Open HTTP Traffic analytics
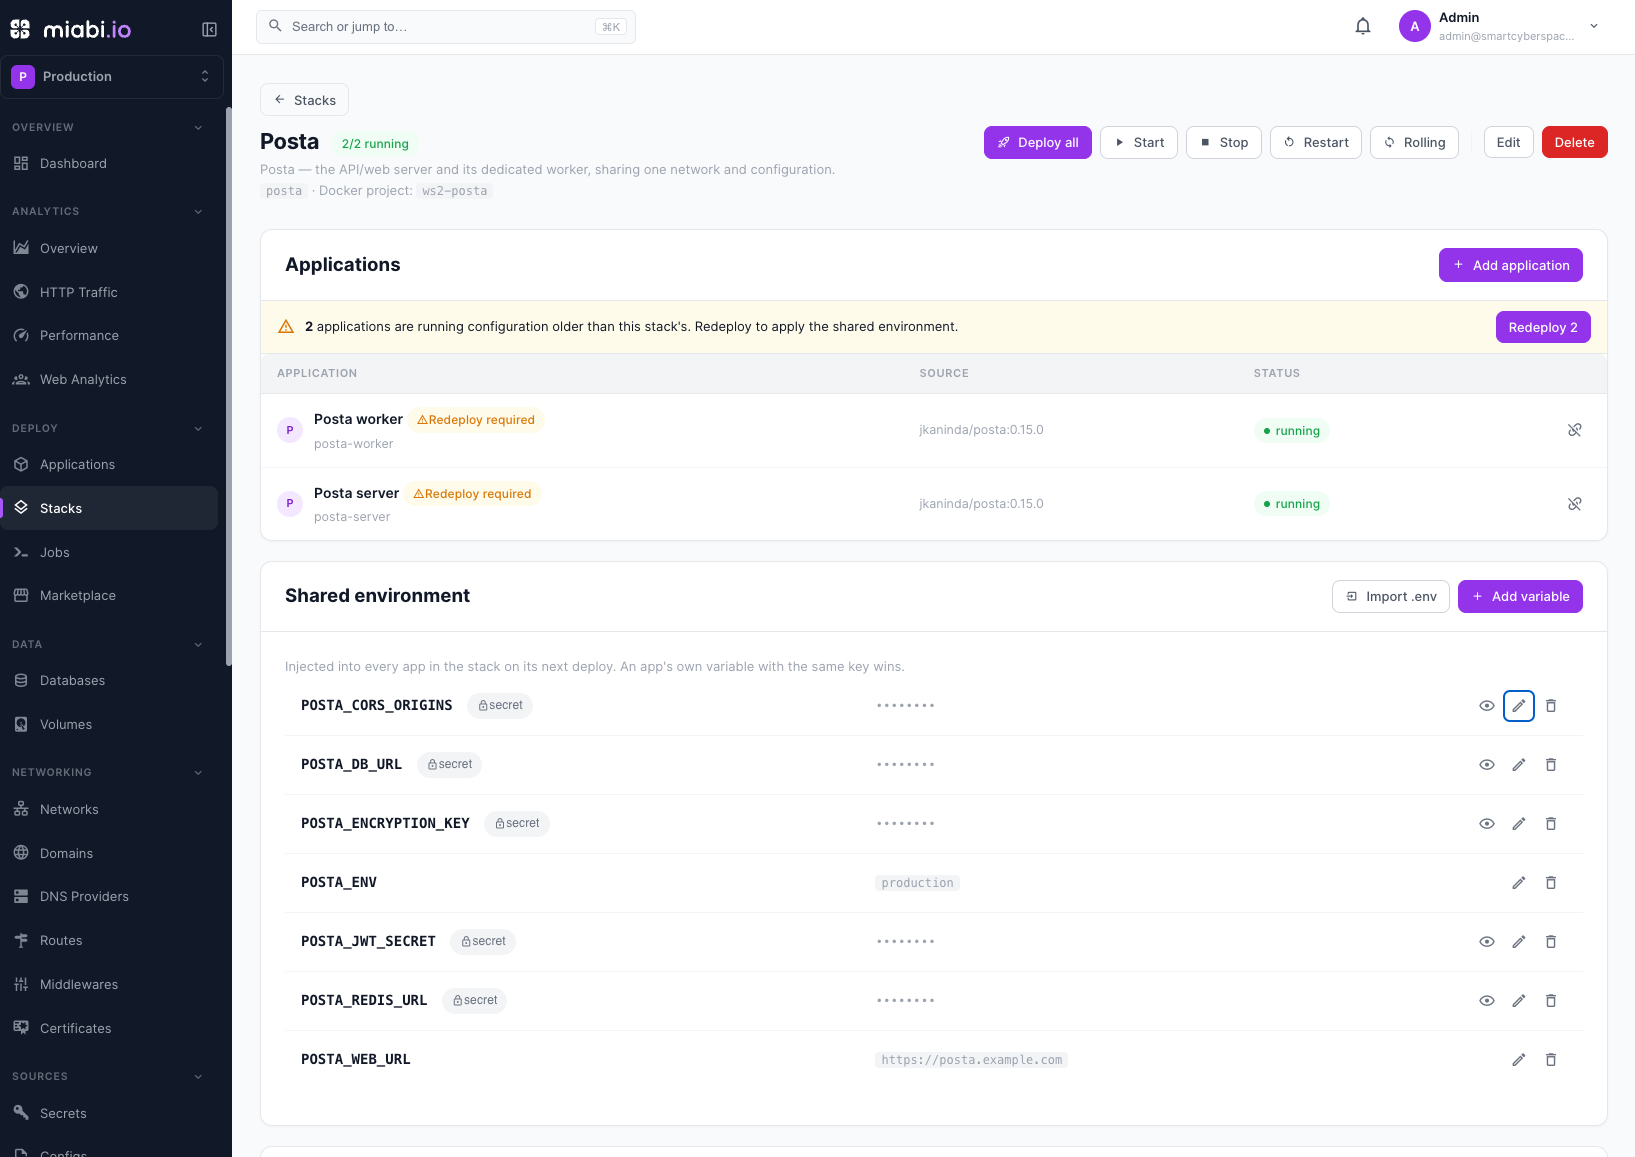Image resolution: width=1635 pixels, height=1157 pixels. [109, 293]
